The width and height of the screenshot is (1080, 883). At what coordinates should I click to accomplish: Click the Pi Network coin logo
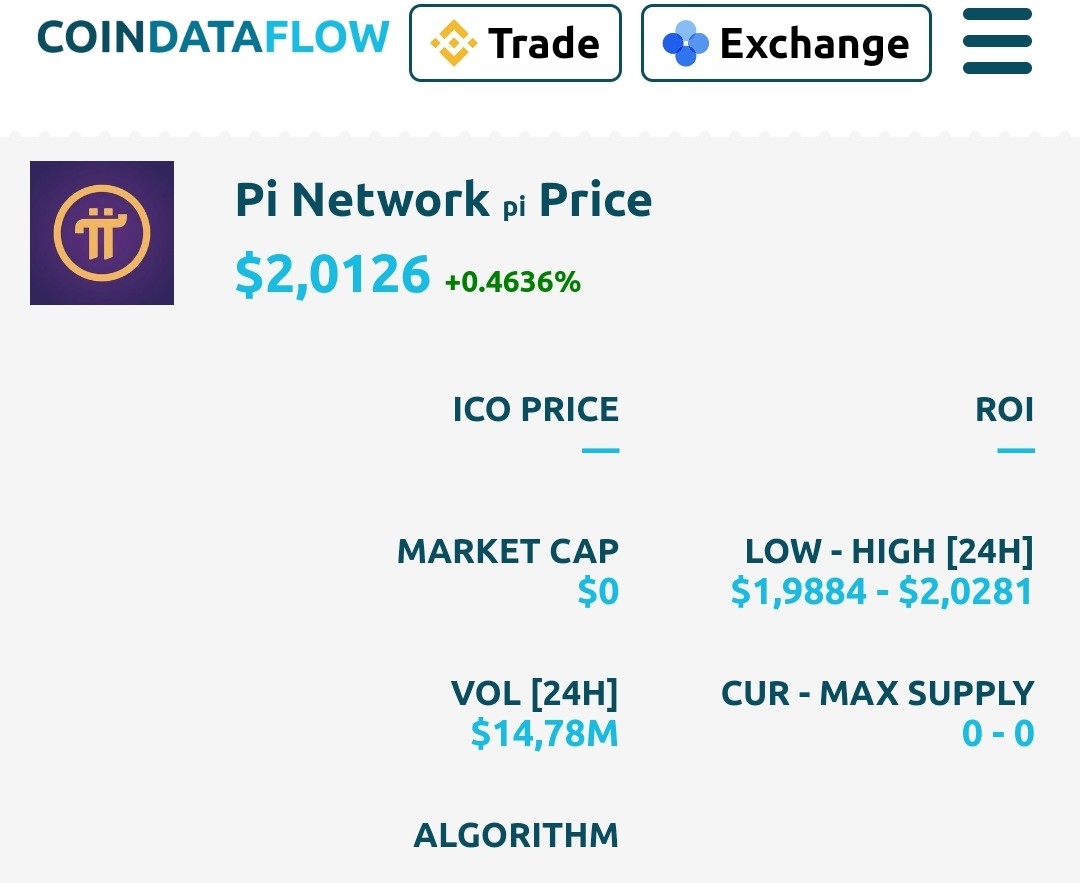[102, 233]
